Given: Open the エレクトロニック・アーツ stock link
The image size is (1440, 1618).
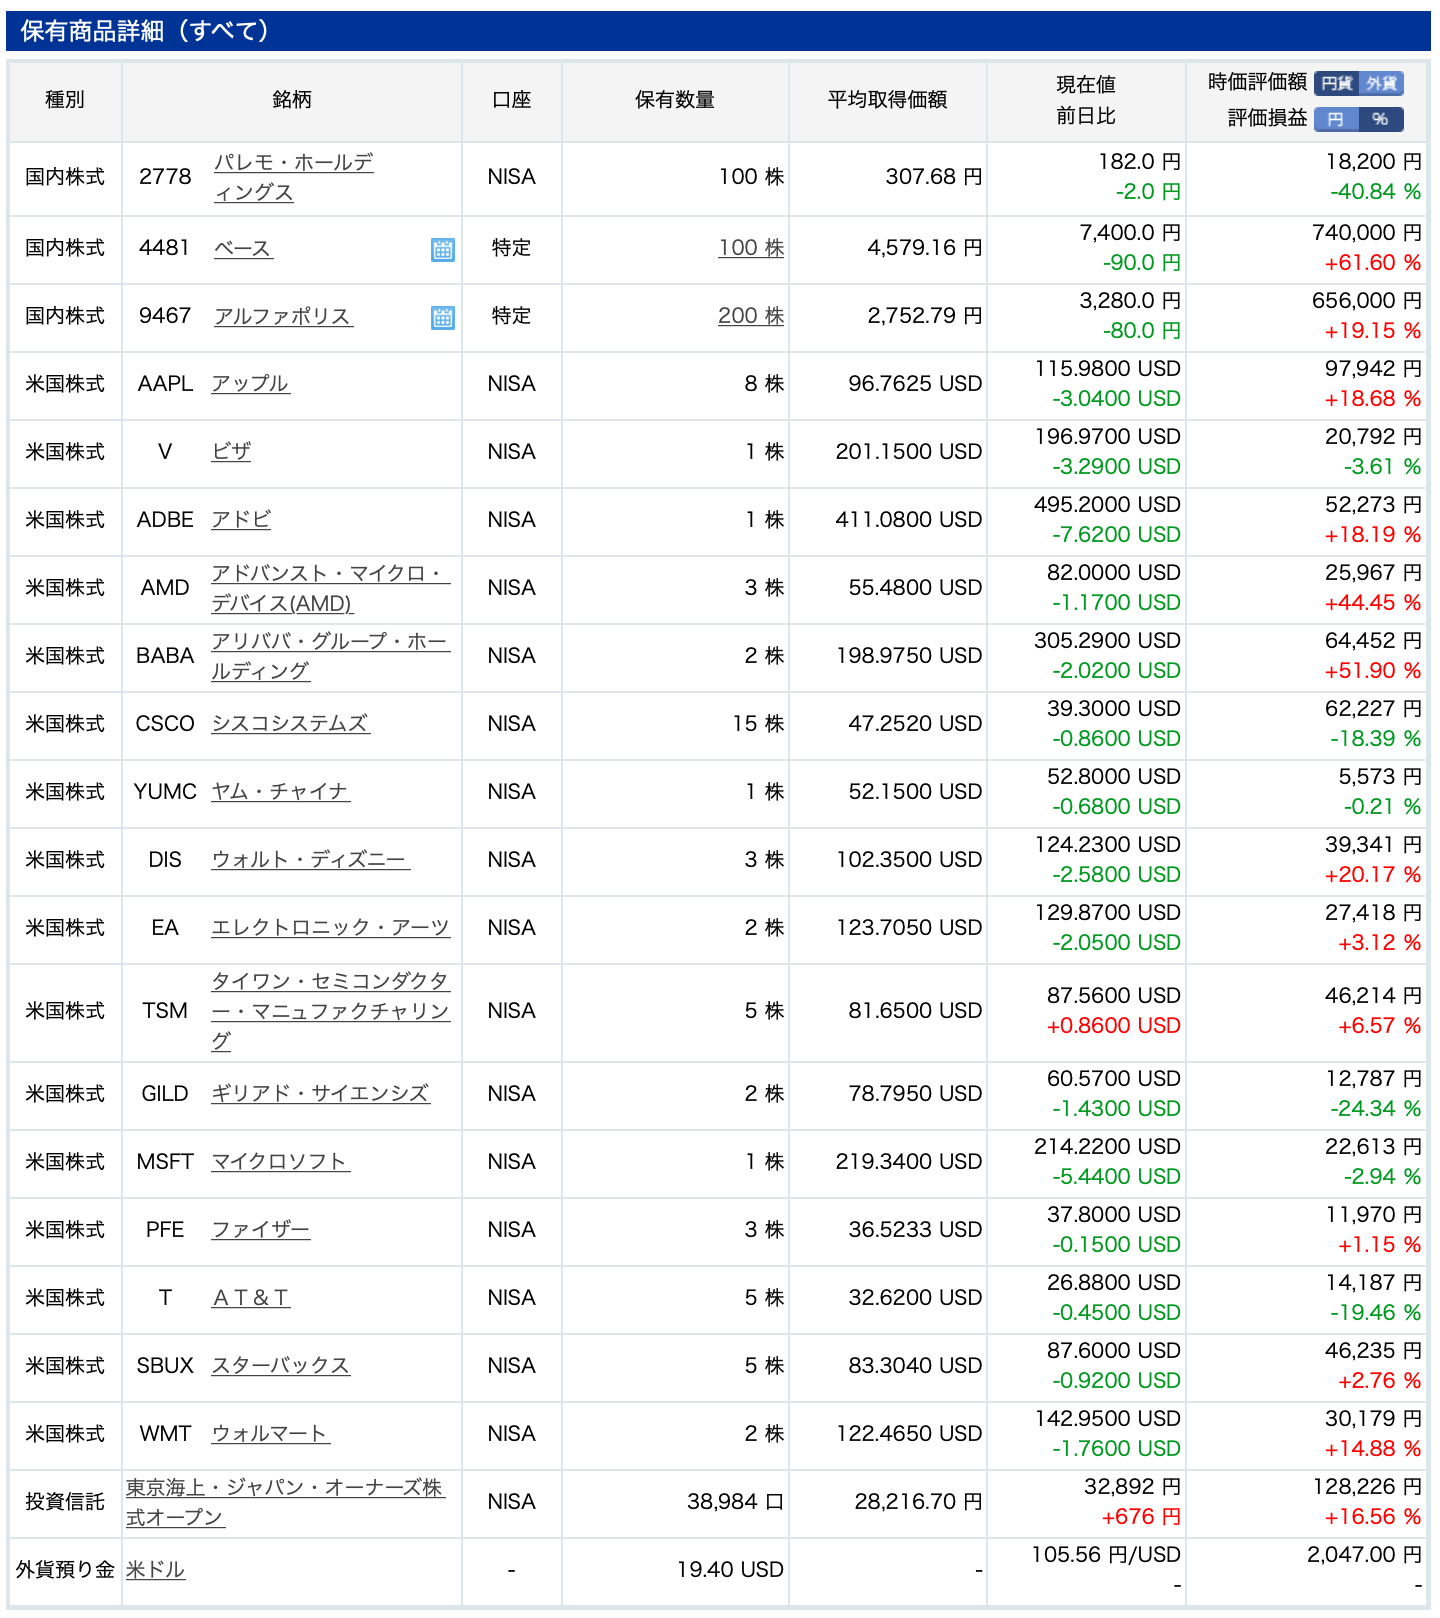Looking at the screenshot, I should [331, 928].
